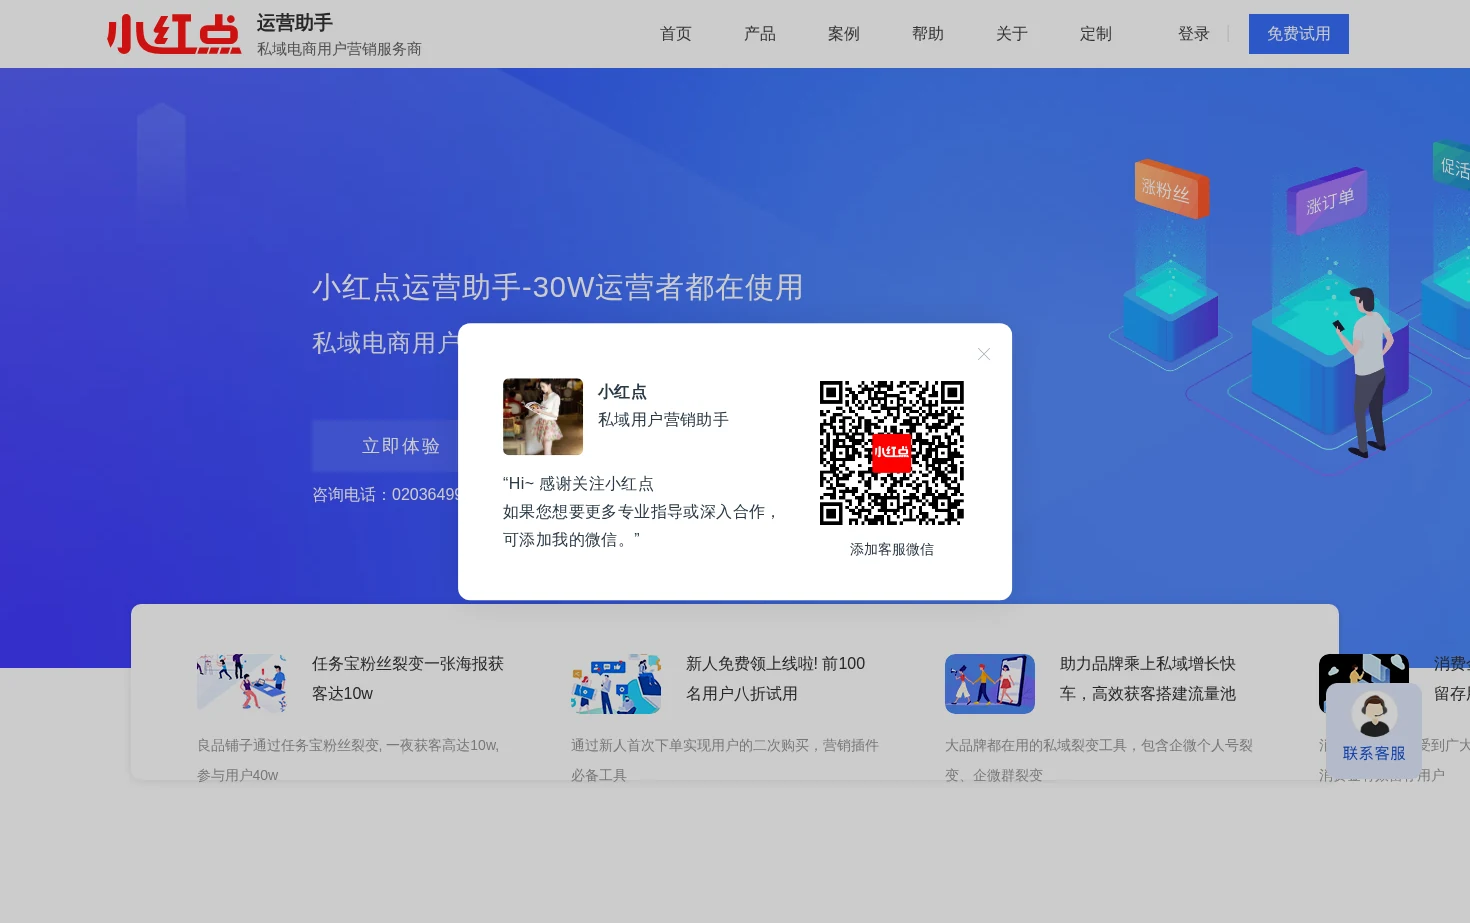The height and width of the screenshot is (923, 1470).
Task: Click the hero headline 小红点运营助手-30W运营者都在使用
Action: (558, 288)
